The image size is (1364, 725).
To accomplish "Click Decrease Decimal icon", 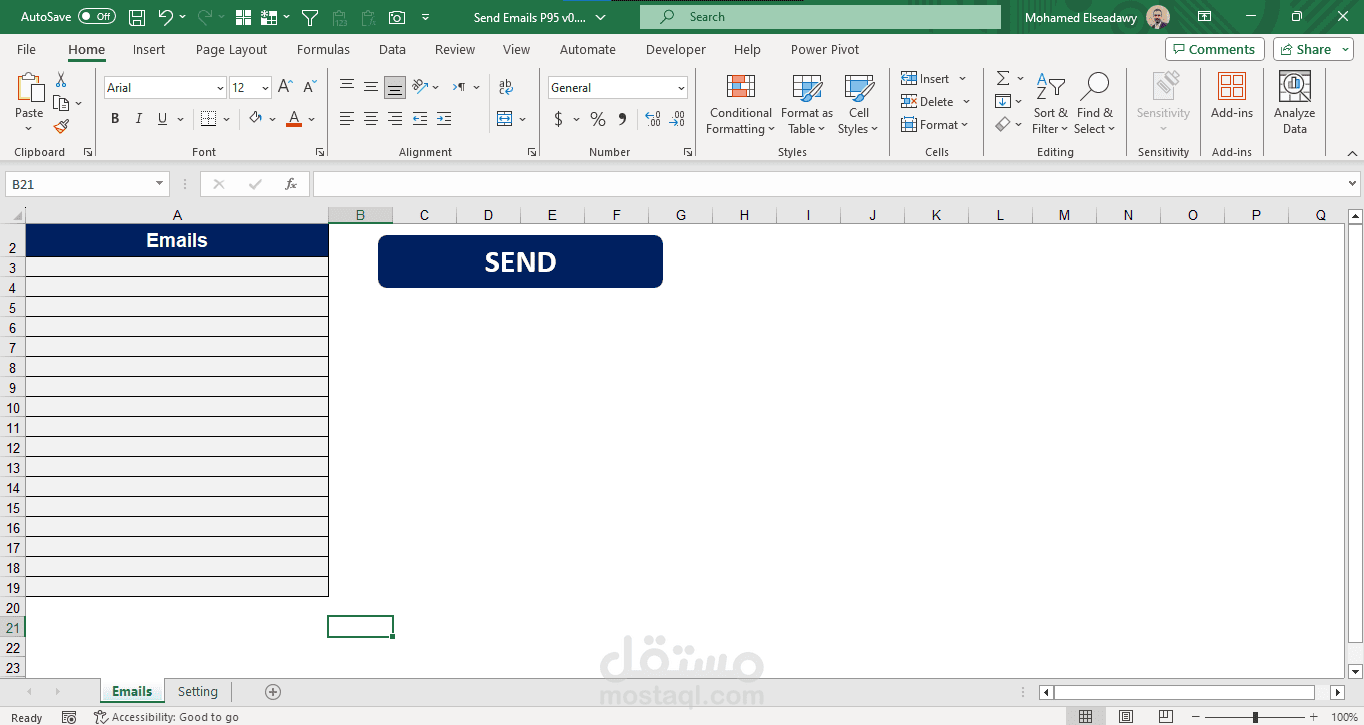I will click(x=678, y=119).
